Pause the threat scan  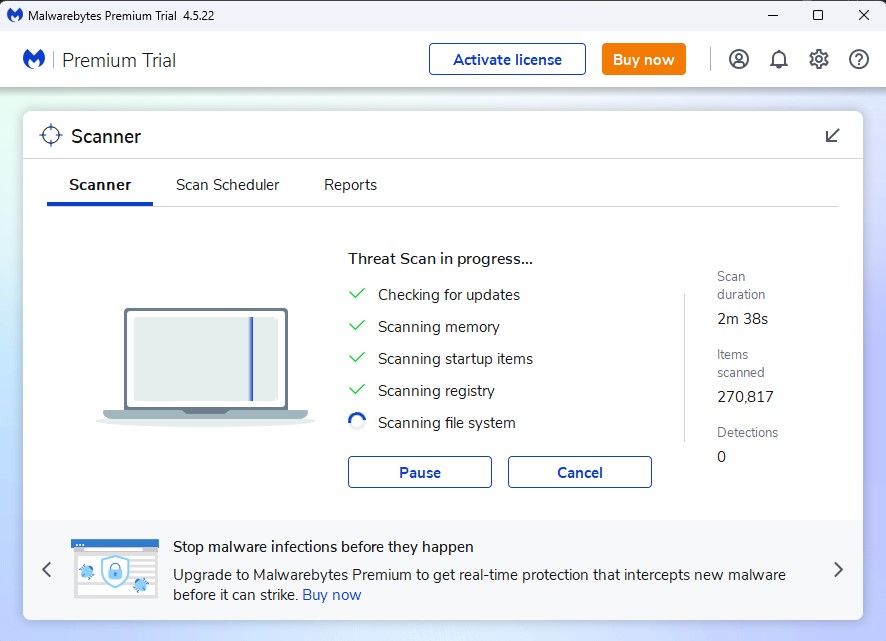tap(420, 472)
